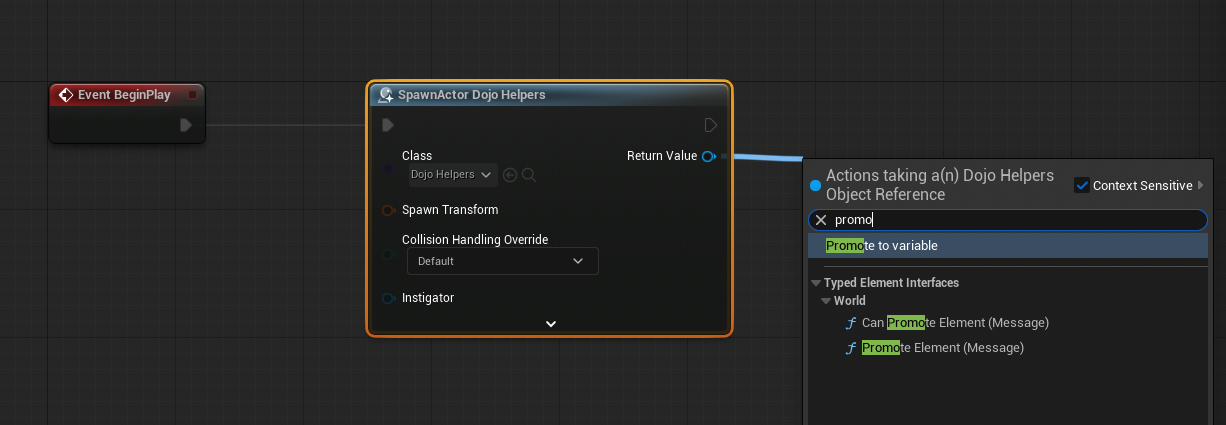The image size is (1226, 425).
Task: Browse to Dojo Helpers class with magnifier
Action: pos(529,175)
